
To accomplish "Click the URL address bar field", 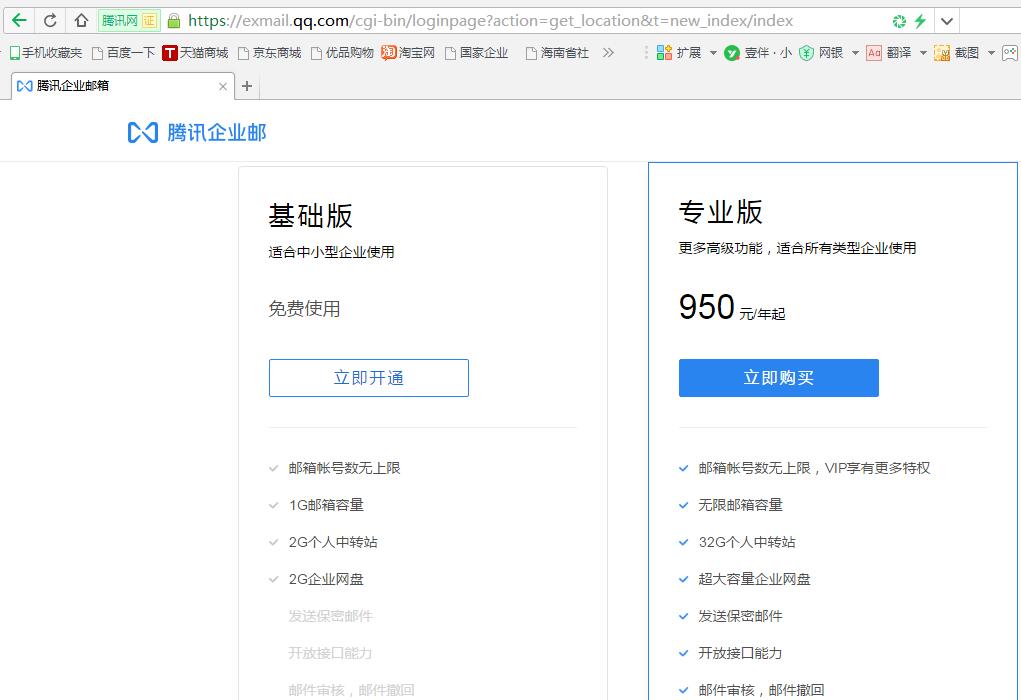I will (x=530, y=21).
